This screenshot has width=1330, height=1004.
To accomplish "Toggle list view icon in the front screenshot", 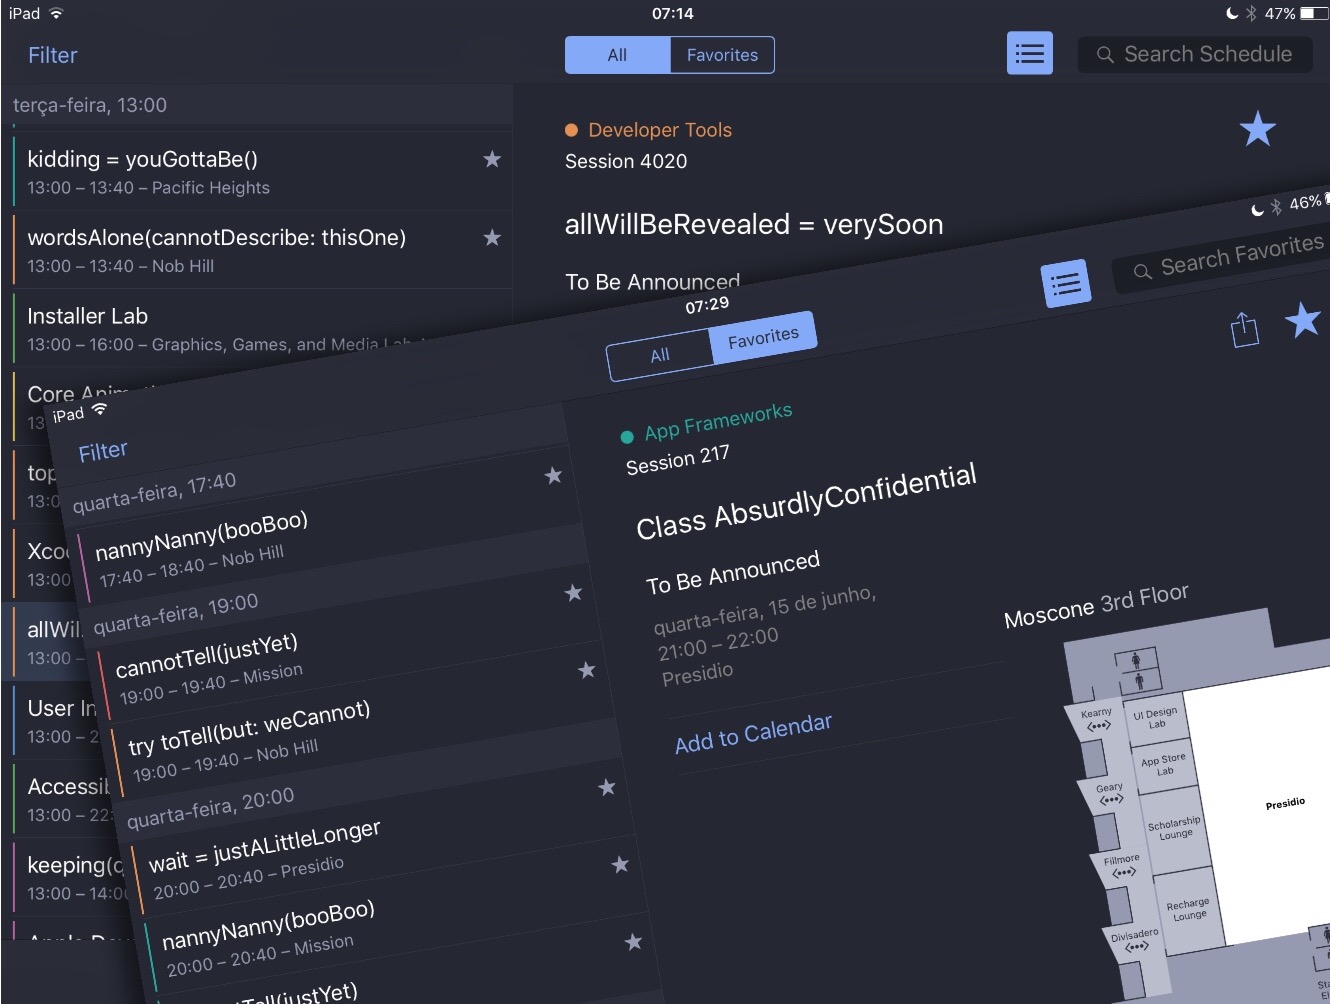I will (1065, 285).
